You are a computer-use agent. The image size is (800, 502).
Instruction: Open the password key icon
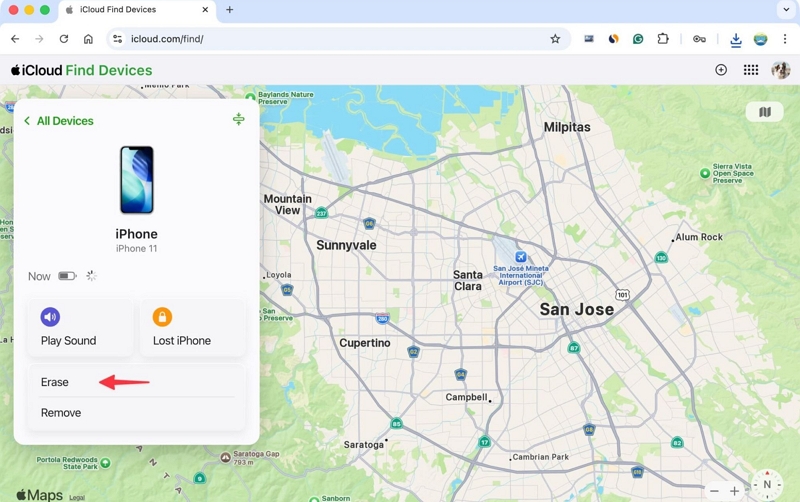click(699, 39)
